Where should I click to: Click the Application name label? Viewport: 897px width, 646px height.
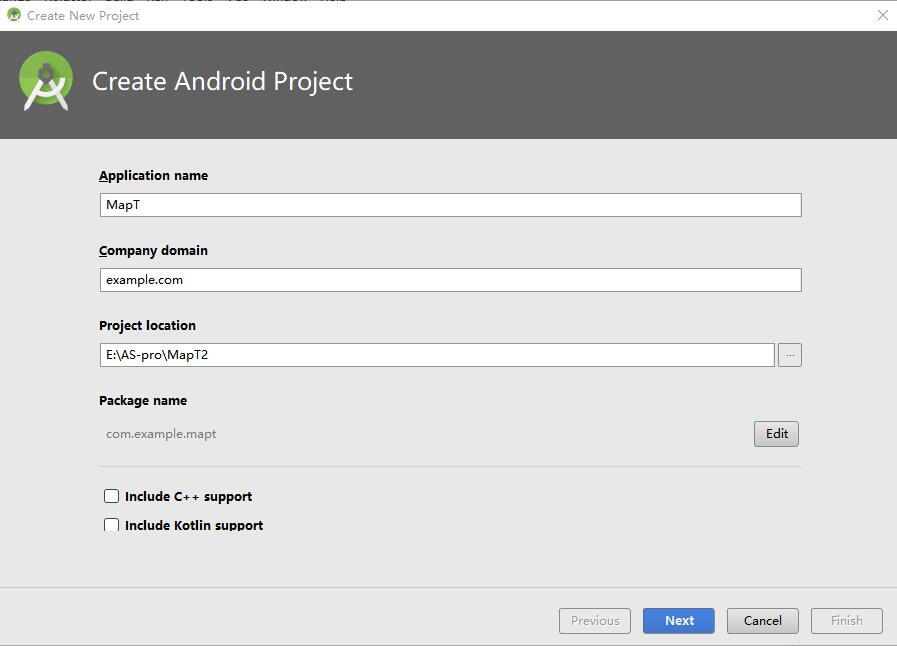click(153, 175)
